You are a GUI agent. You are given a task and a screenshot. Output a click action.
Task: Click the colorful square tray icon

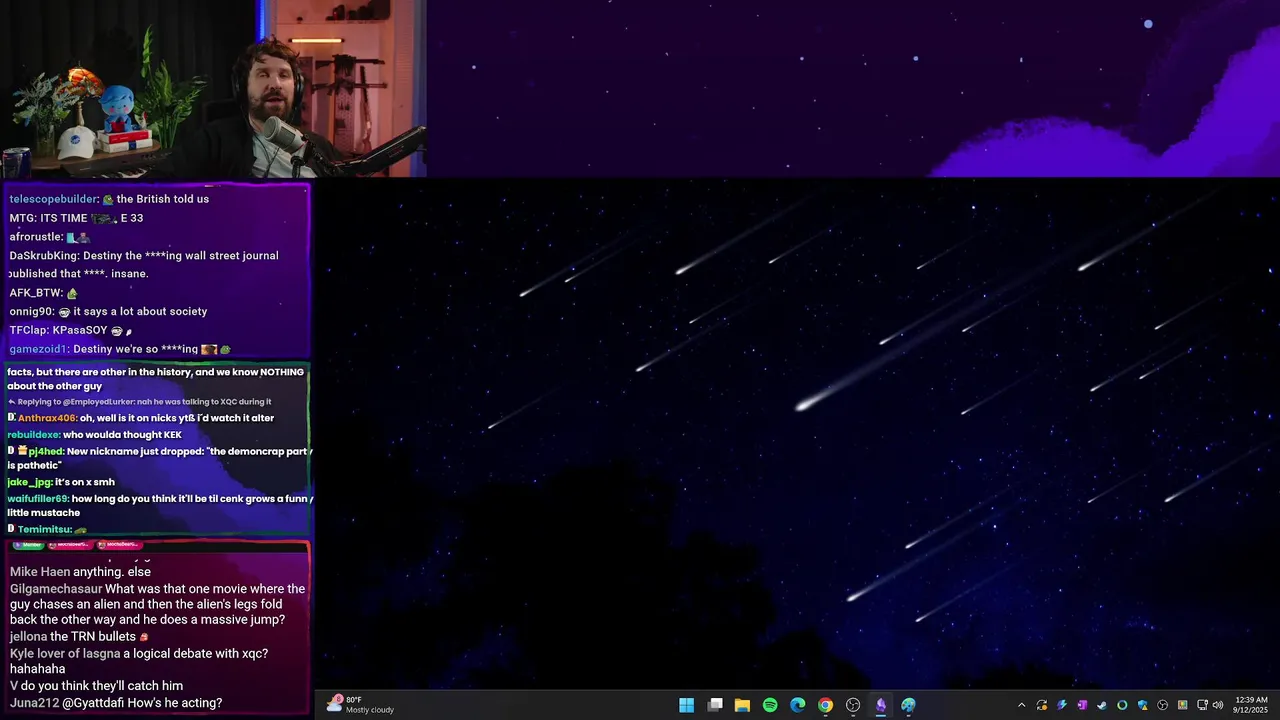click(1183, 705)
